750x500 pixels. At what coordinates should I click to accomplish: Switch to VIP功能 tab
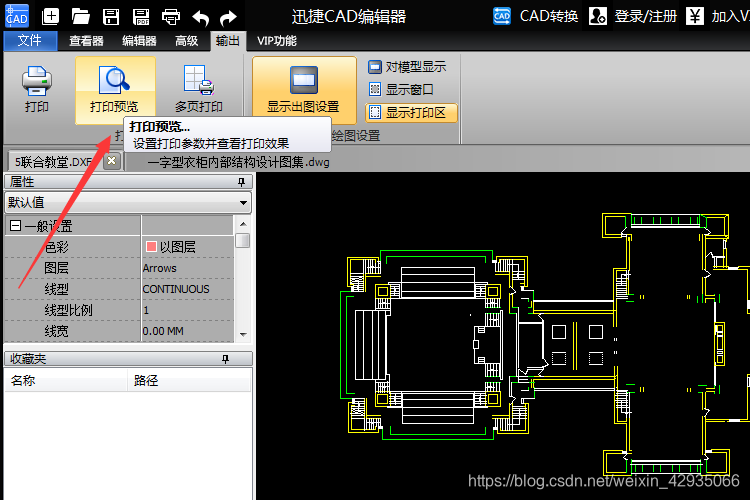(277, 41)
